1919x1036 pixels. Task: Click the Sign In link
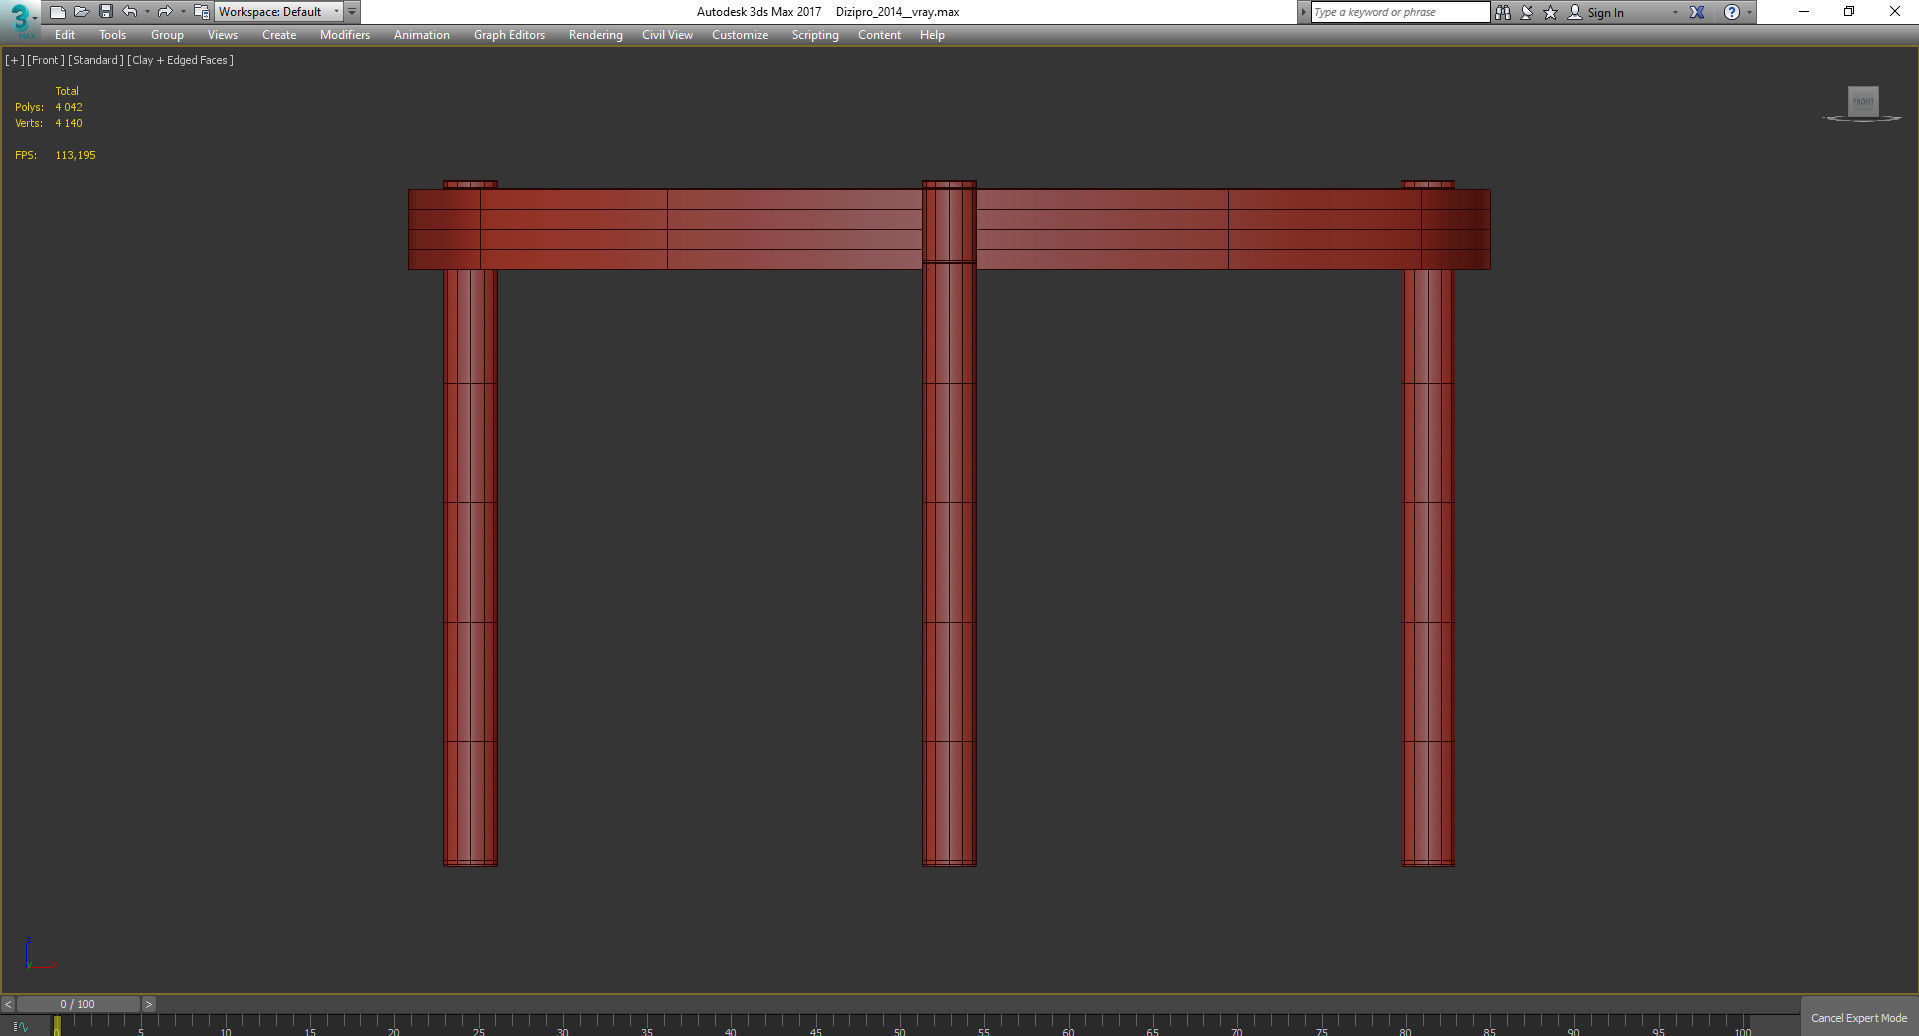pos(1605,13)
